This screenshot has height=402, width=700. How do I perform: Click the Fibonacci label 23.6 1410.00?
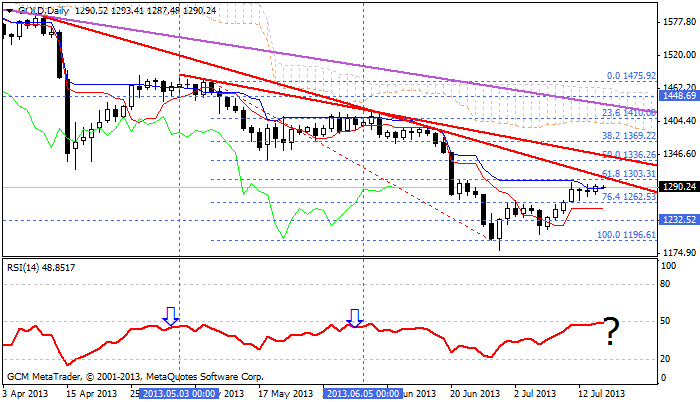click(x=629, y=113)
